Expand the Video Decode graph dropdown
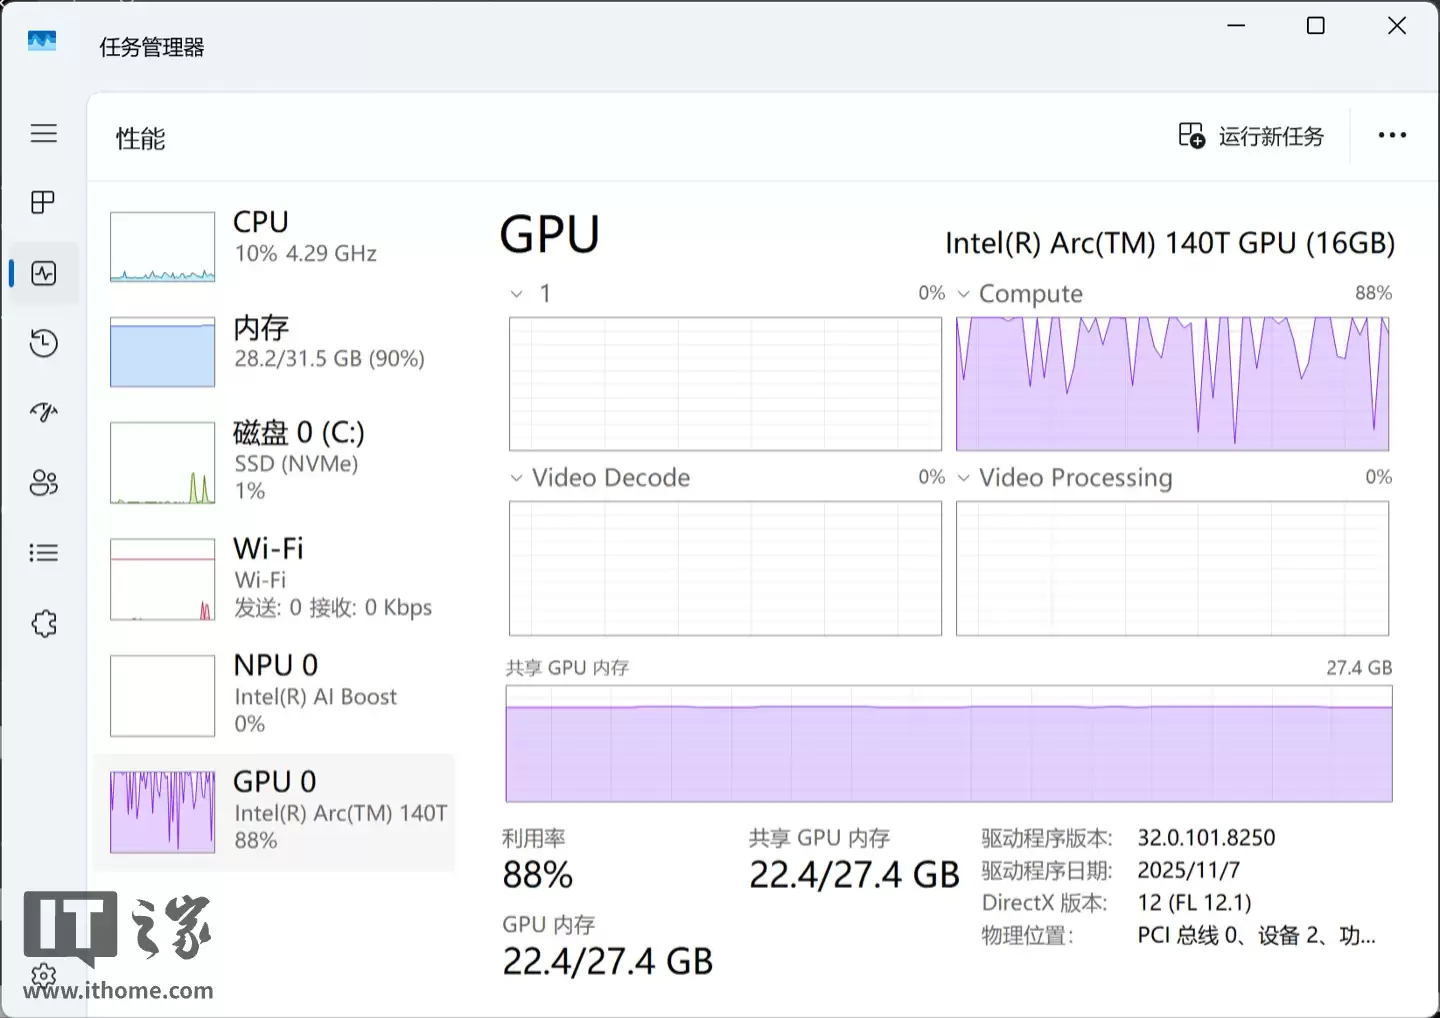Screen dimensions: 1440x1018 [516, 478]
